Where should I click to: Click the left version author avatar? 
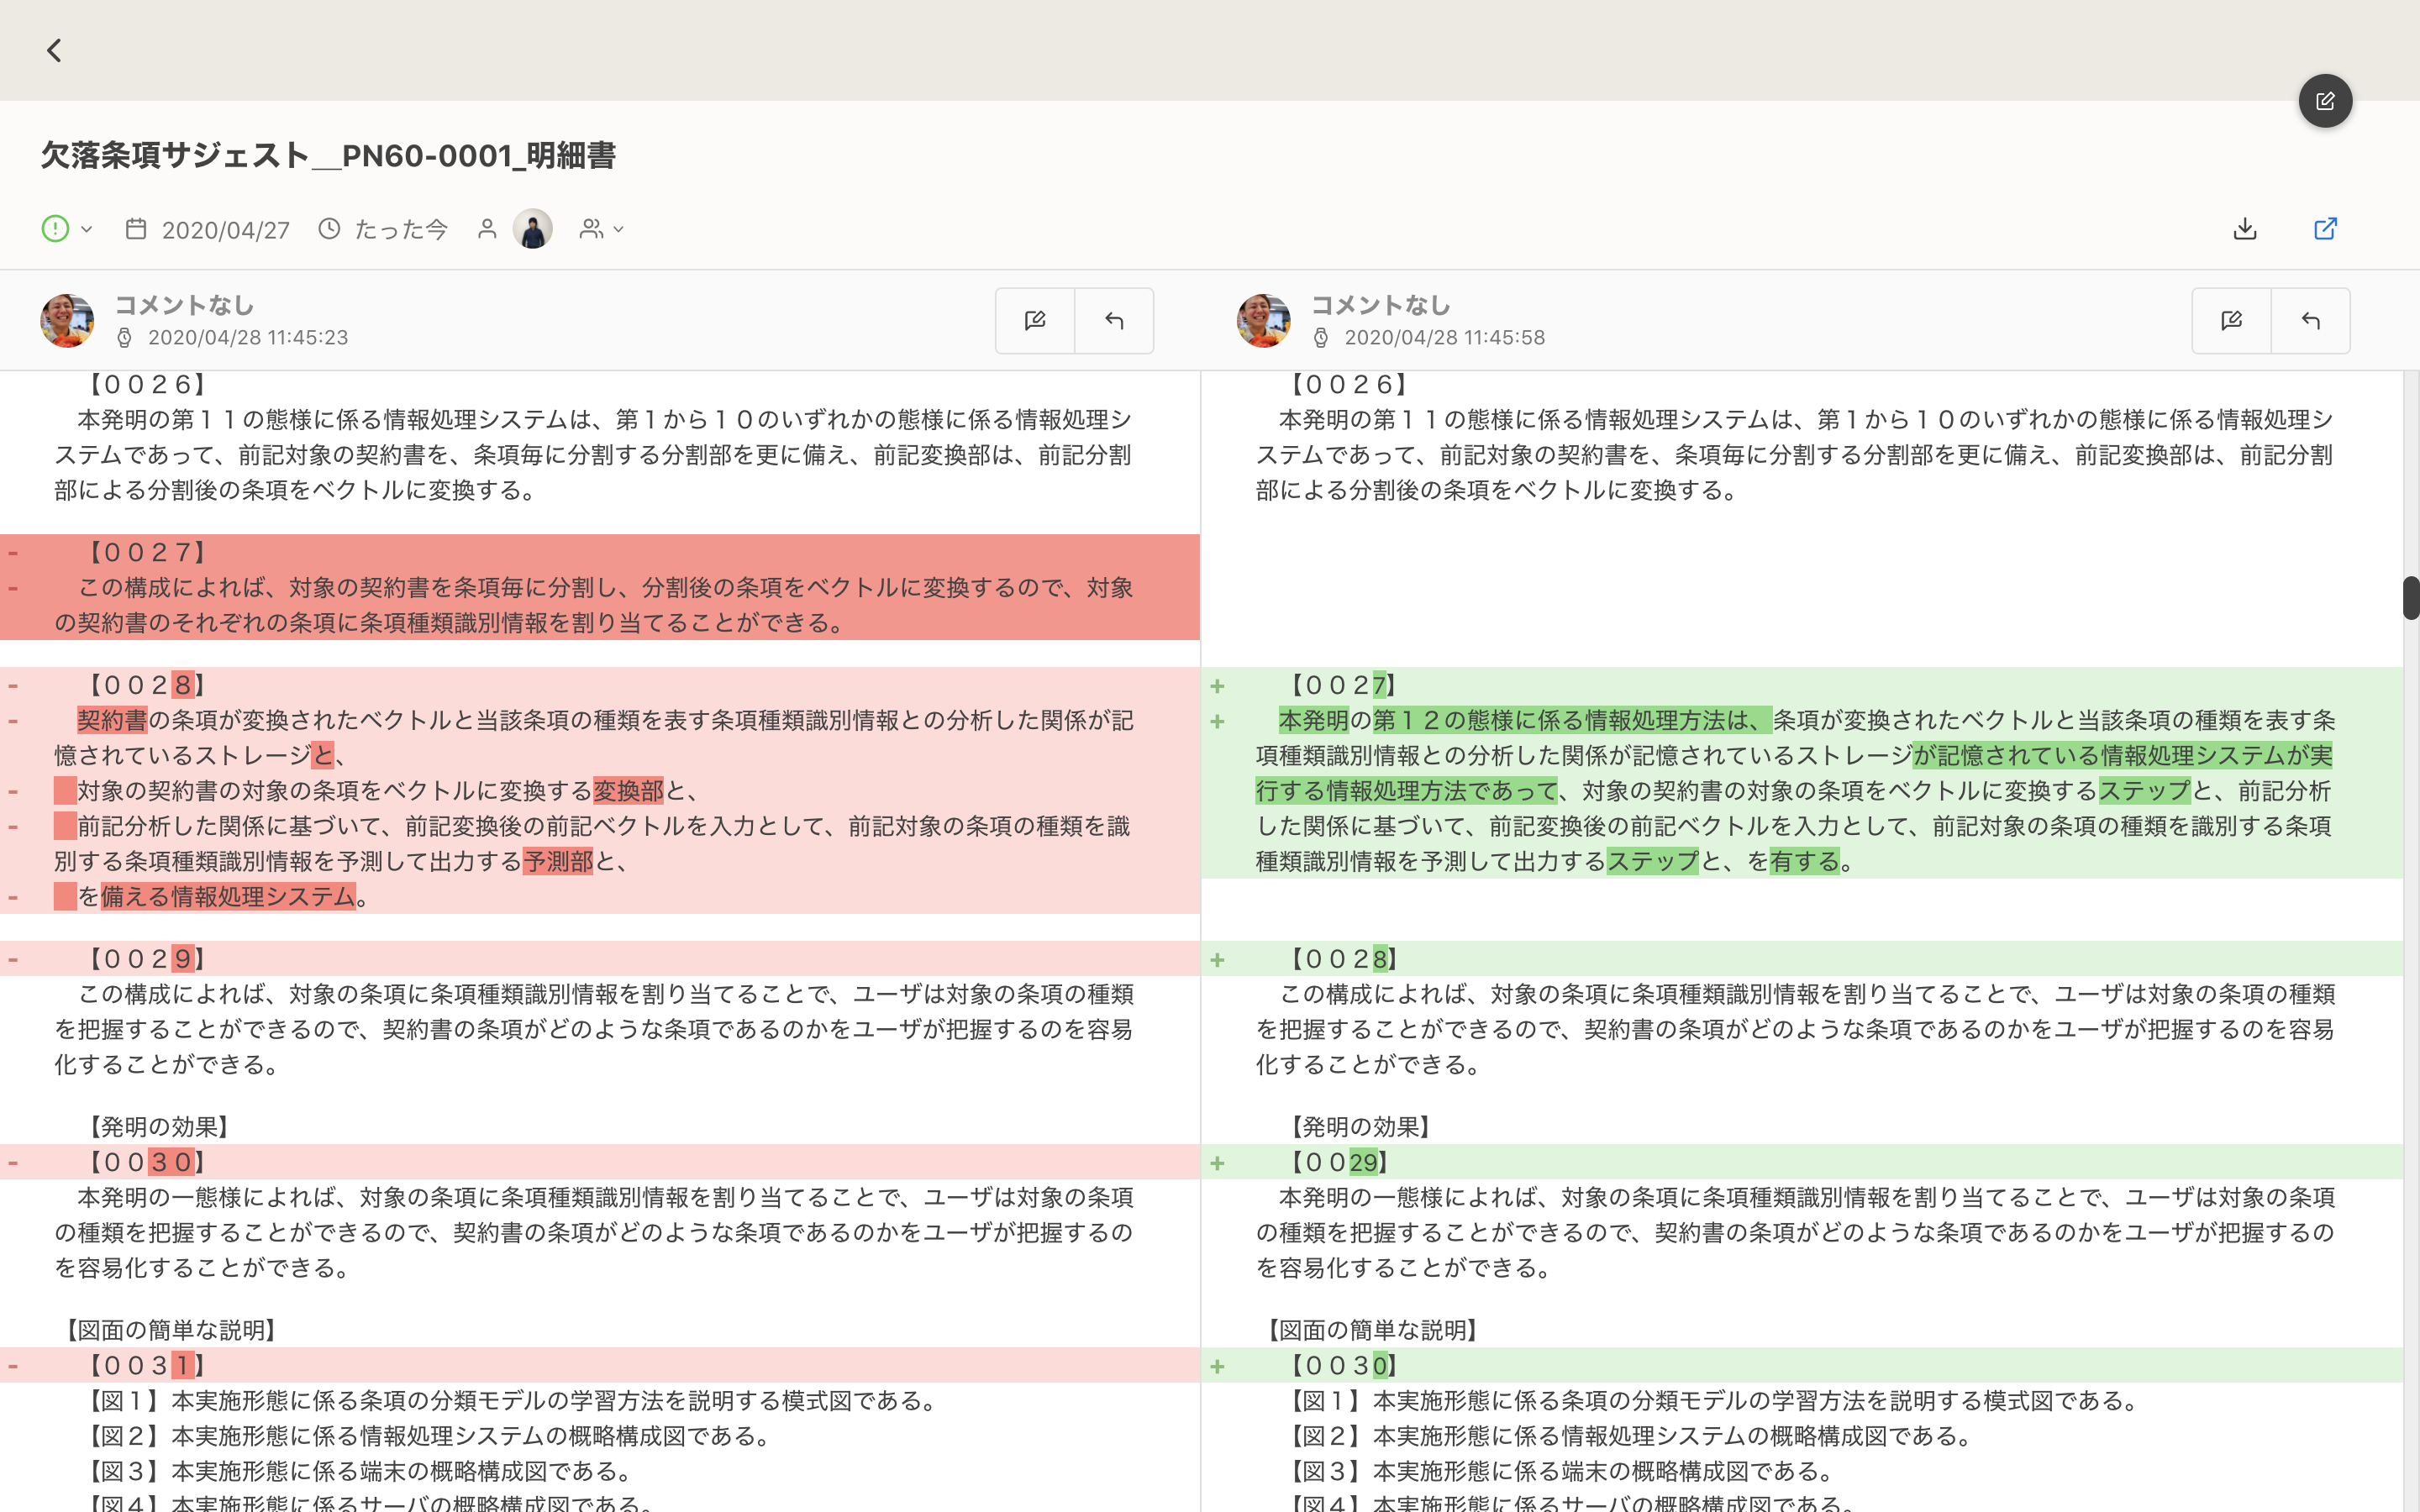pos(67,321)
